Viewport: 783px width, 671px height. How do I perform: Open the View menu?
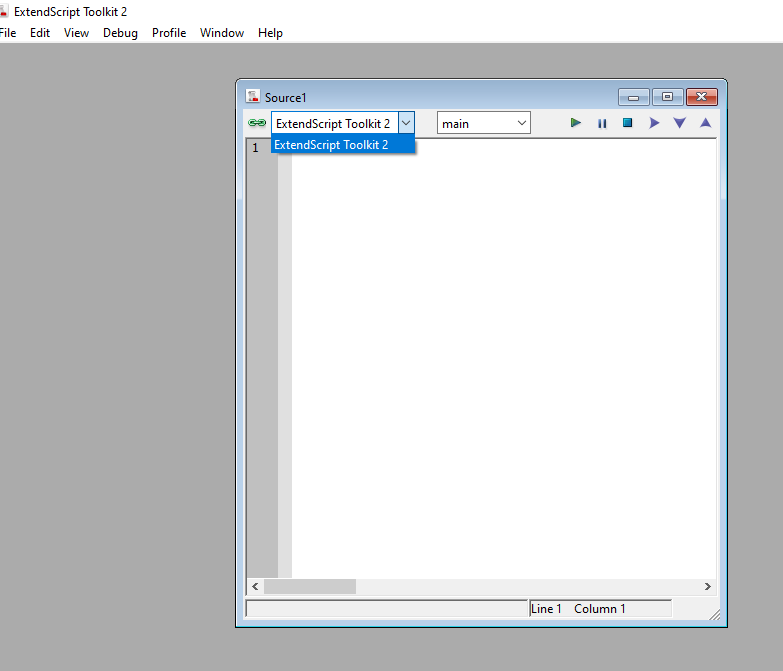click(x=76, y=33)
